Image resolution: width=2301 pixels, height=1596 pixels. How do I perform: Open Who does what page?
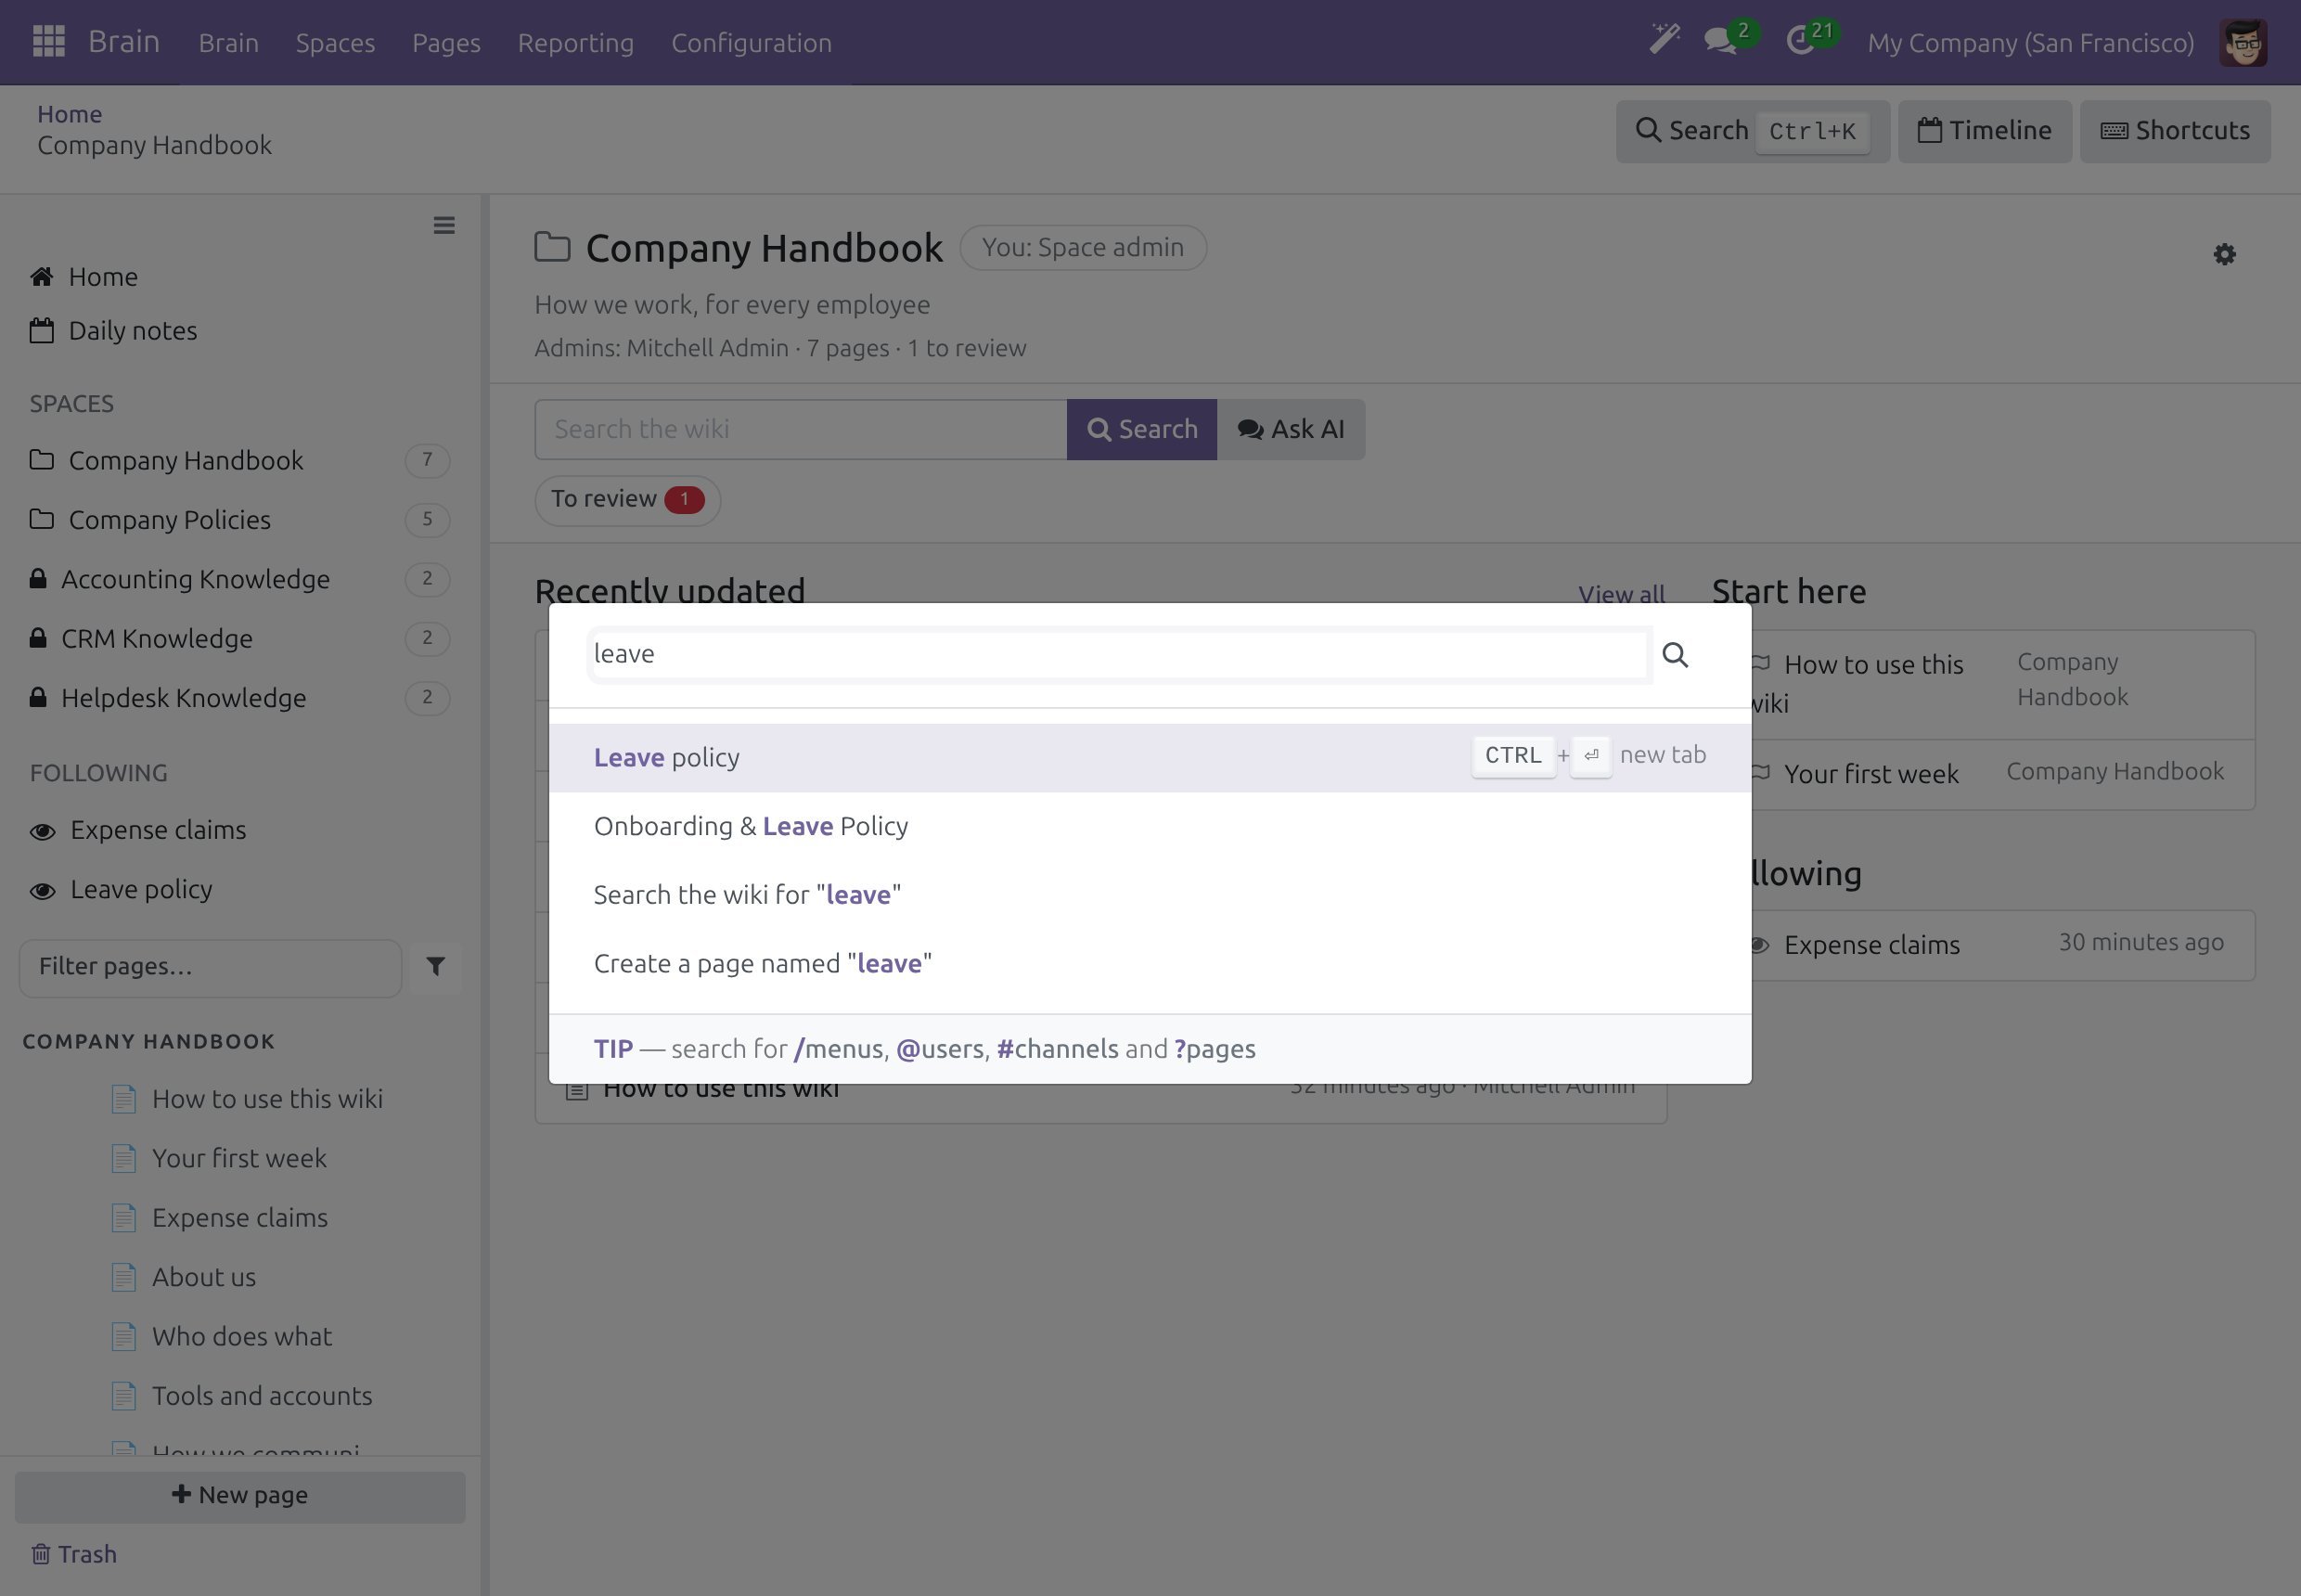242,1336
